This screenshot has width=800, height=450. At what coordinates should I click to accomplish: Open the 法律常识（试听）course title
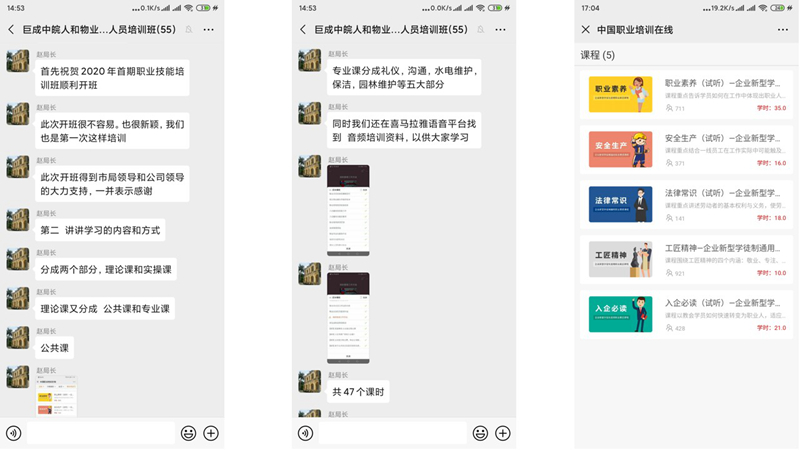click(722, 192)
